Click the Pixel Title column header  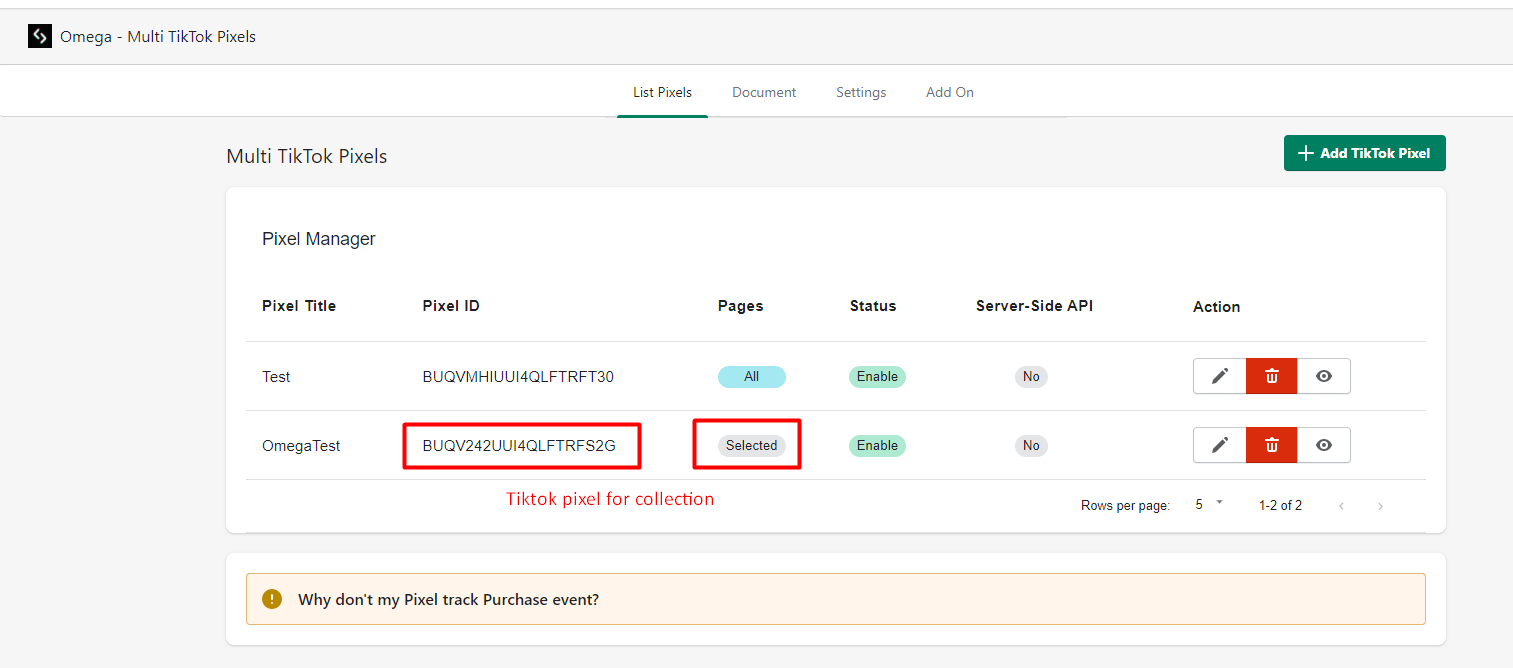point(299,306)
